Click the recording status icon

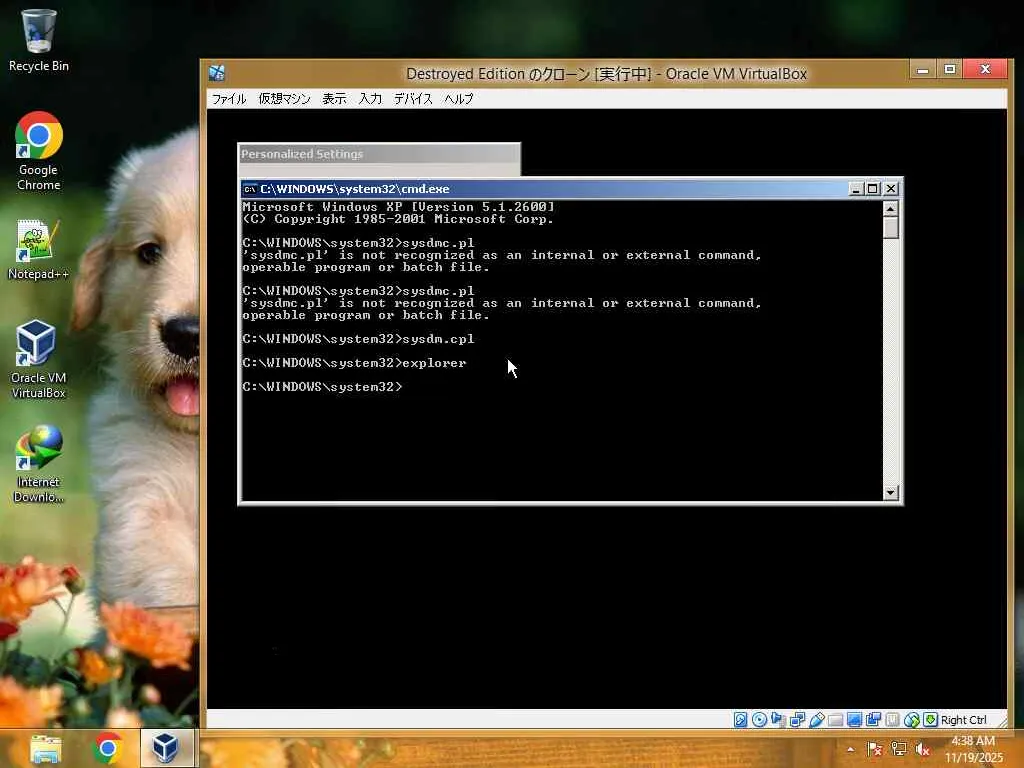pos(873,720)
